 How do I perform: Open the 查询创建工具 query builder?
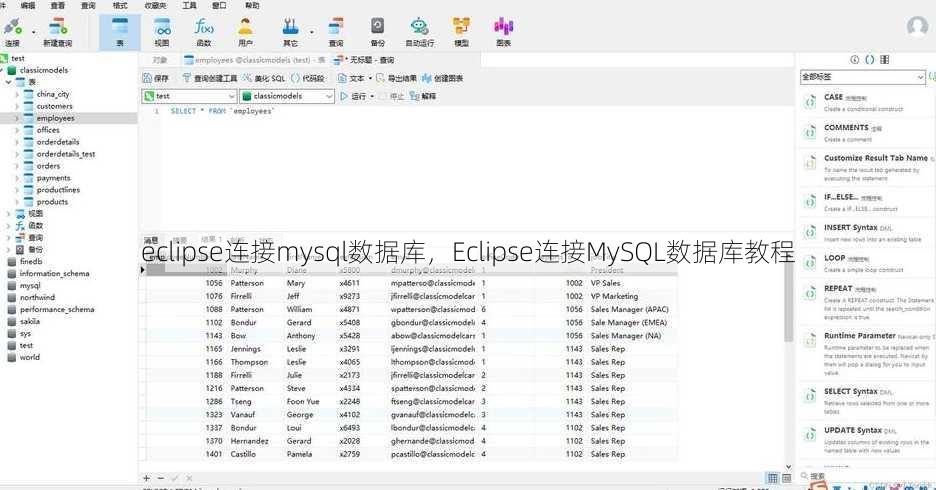click(210, 78)
